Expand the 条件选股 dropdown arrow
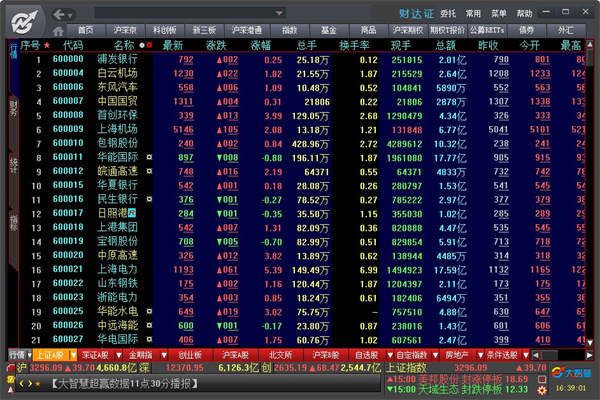 click(x=526, y=355)
